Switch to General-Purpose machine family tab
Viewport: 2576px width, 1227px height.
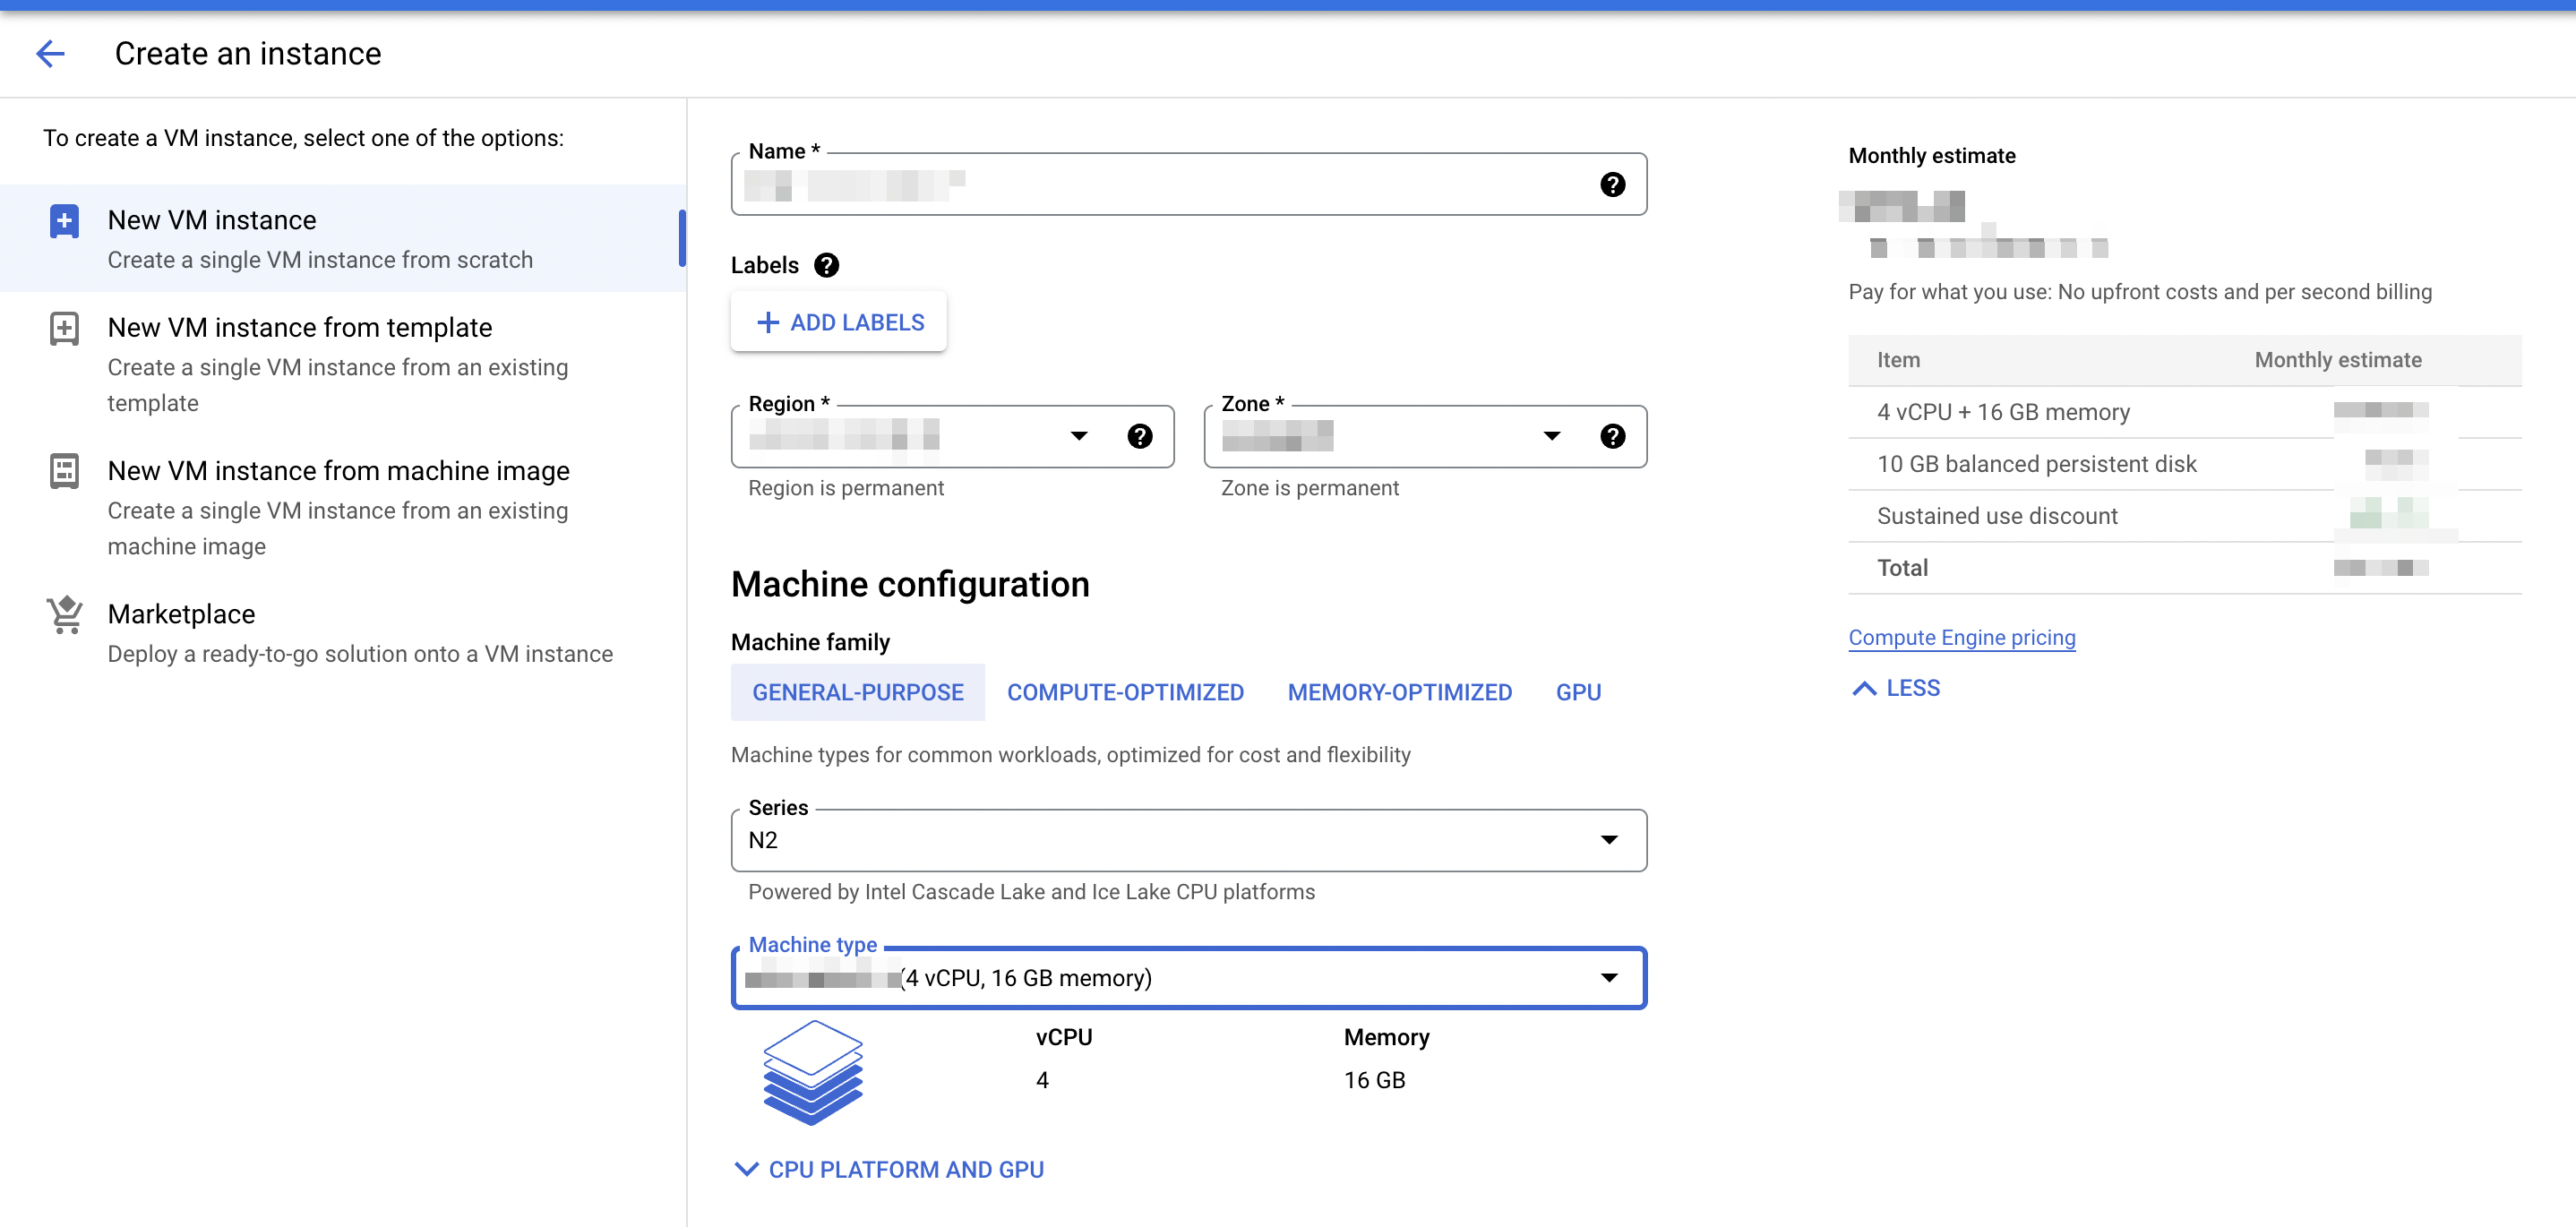[x=857, y=692]
